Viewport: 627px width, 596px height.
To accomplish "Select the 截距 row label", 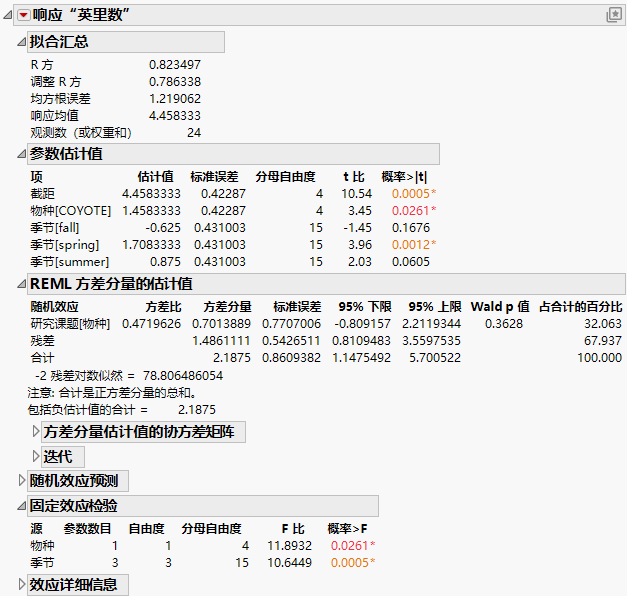I will [42, 194].
